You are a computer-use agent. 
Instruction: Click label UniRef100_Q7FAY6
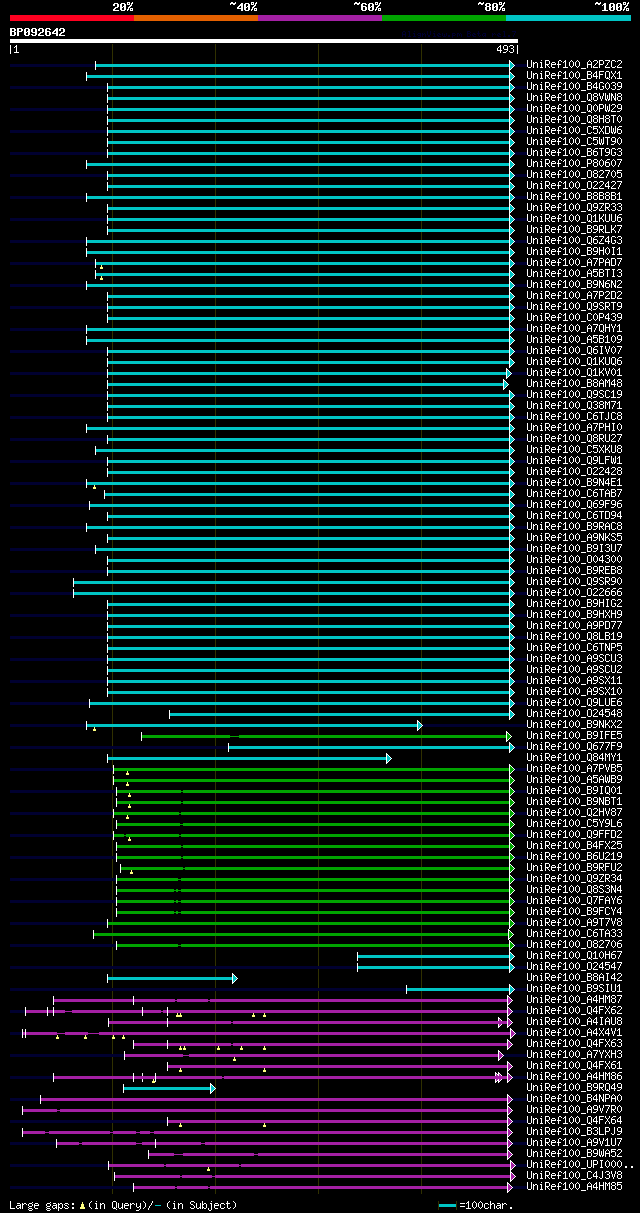[574, 900]
